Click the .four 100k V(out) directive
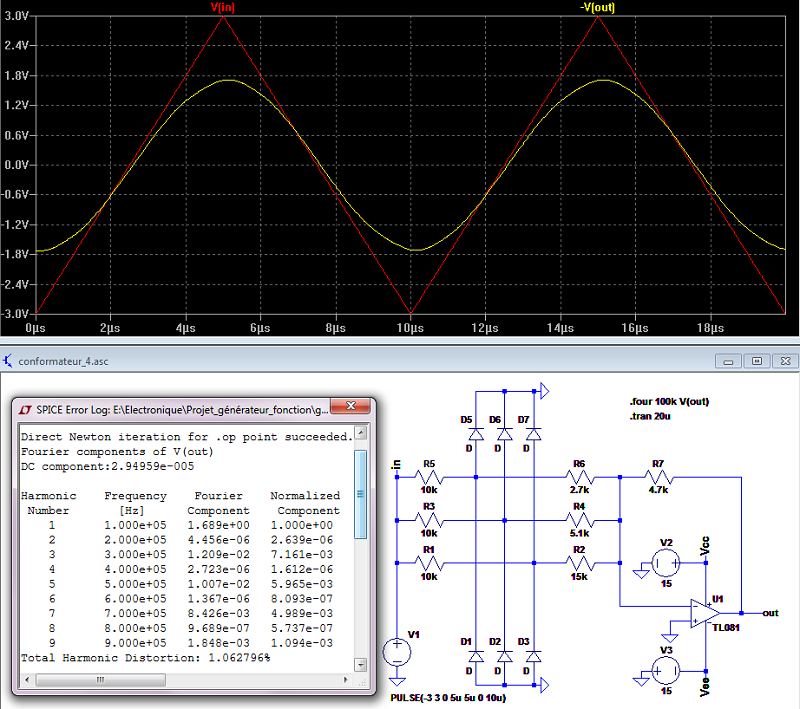The width and height of the screenshot is (800, 709). pos(669,401)
